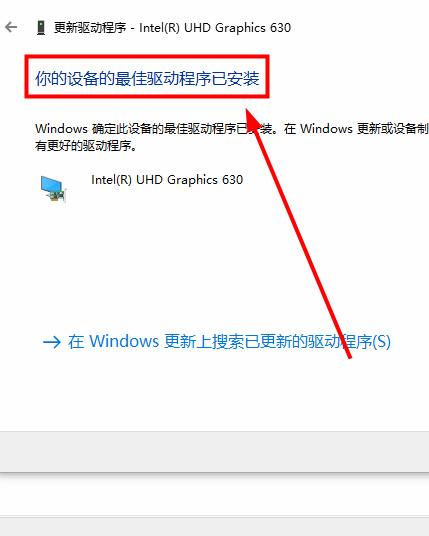Viewport: 429px width, 536px height.
Task: Select the Intel(R) UHD Graphics 630 device name label
Action: click(x=167, y=180)
